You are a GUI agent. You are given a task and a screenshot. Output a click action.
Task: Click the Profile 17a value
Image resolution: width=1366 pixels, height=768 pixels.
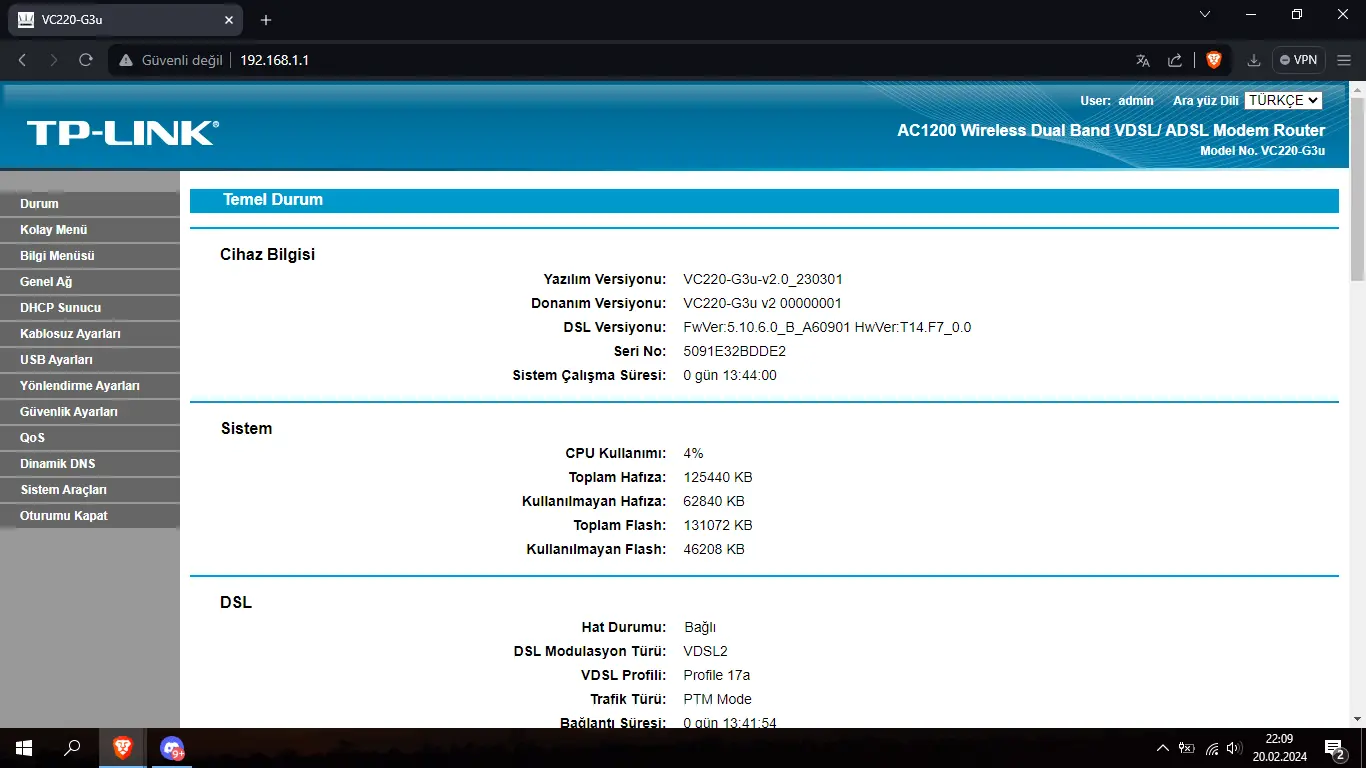717,675
